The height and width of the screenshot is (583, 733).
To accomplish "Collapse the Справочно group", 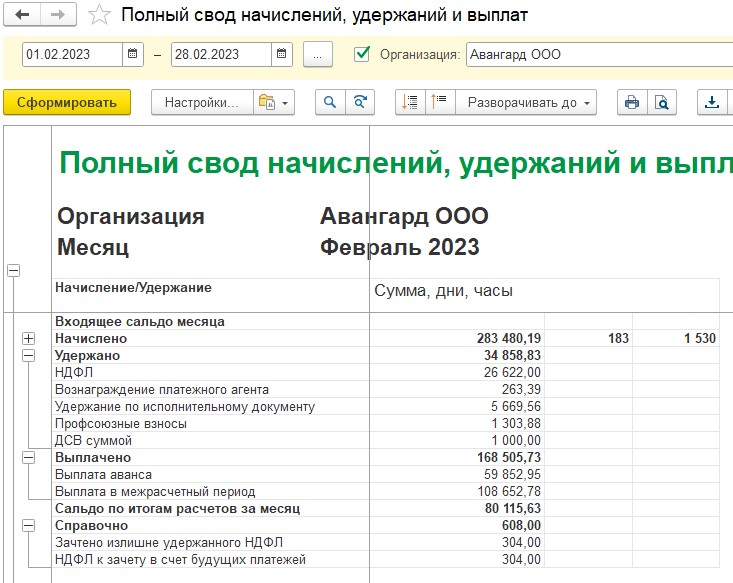I will click(29, 525).
